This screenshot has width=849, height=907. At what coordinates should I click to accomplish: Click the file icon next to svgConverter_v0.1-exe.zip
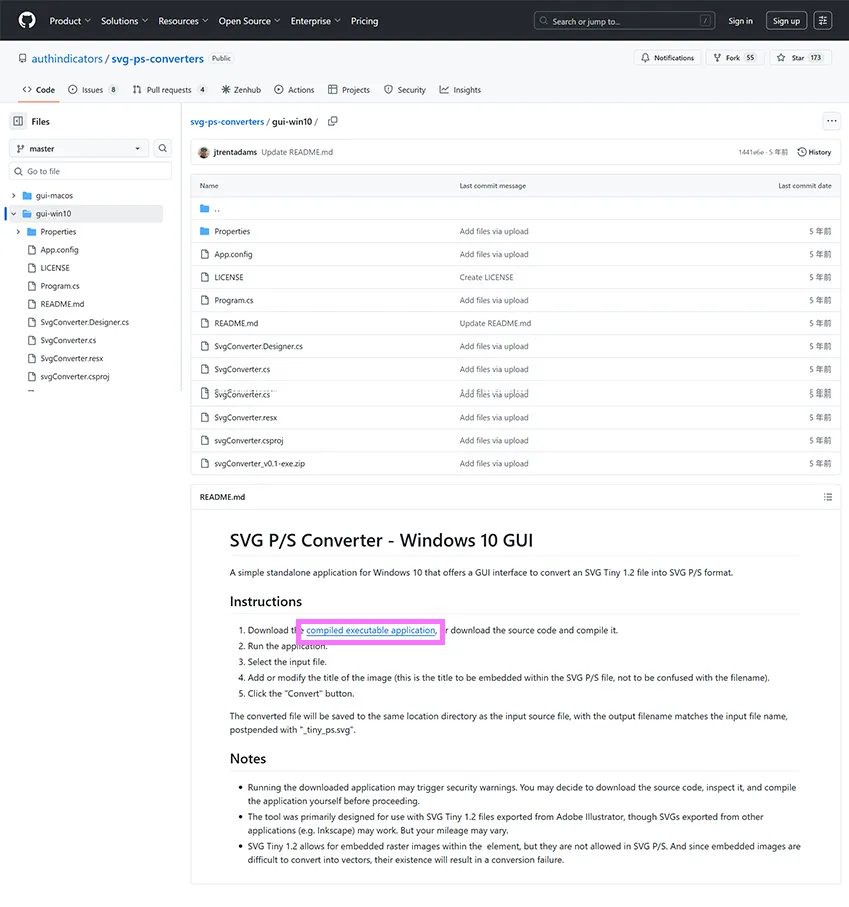click(x=205, y=463)
